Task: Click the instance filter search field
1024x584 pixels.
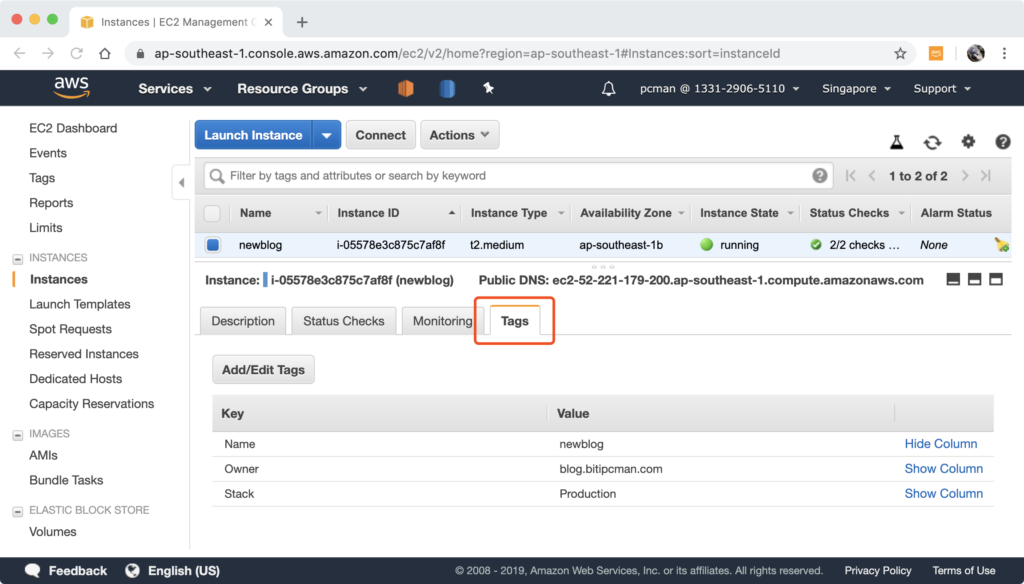Action: pyautogui.click(x=519, y=175)
